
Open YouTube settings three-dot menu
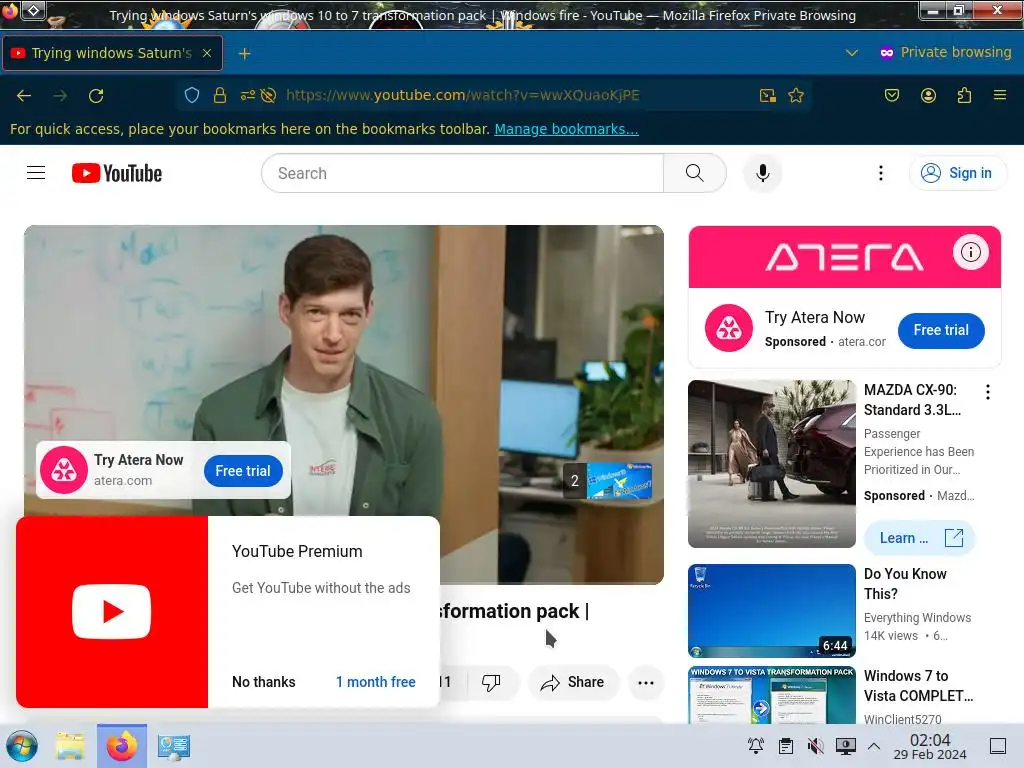pyautogui.click(x=881, y=173)
